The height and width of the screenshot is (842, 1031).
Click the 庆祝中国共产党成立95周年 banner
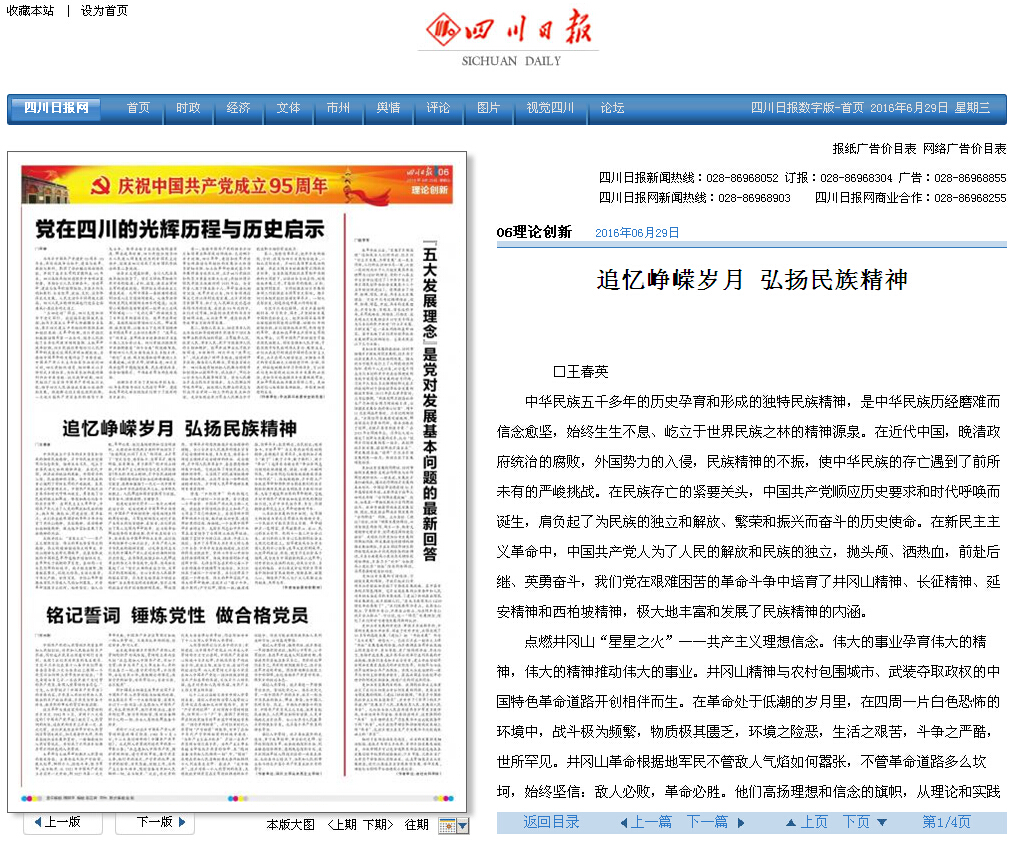[237, 185]
